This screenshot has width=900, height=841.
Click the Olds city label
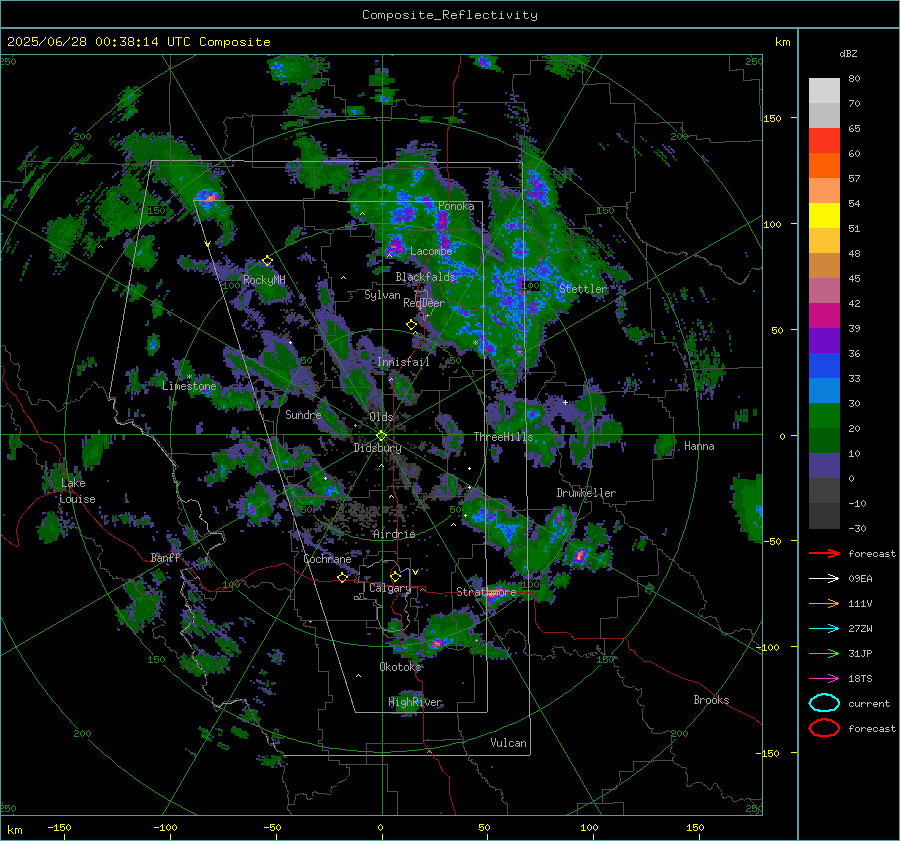pyautogui.click(x=381, y=417)
